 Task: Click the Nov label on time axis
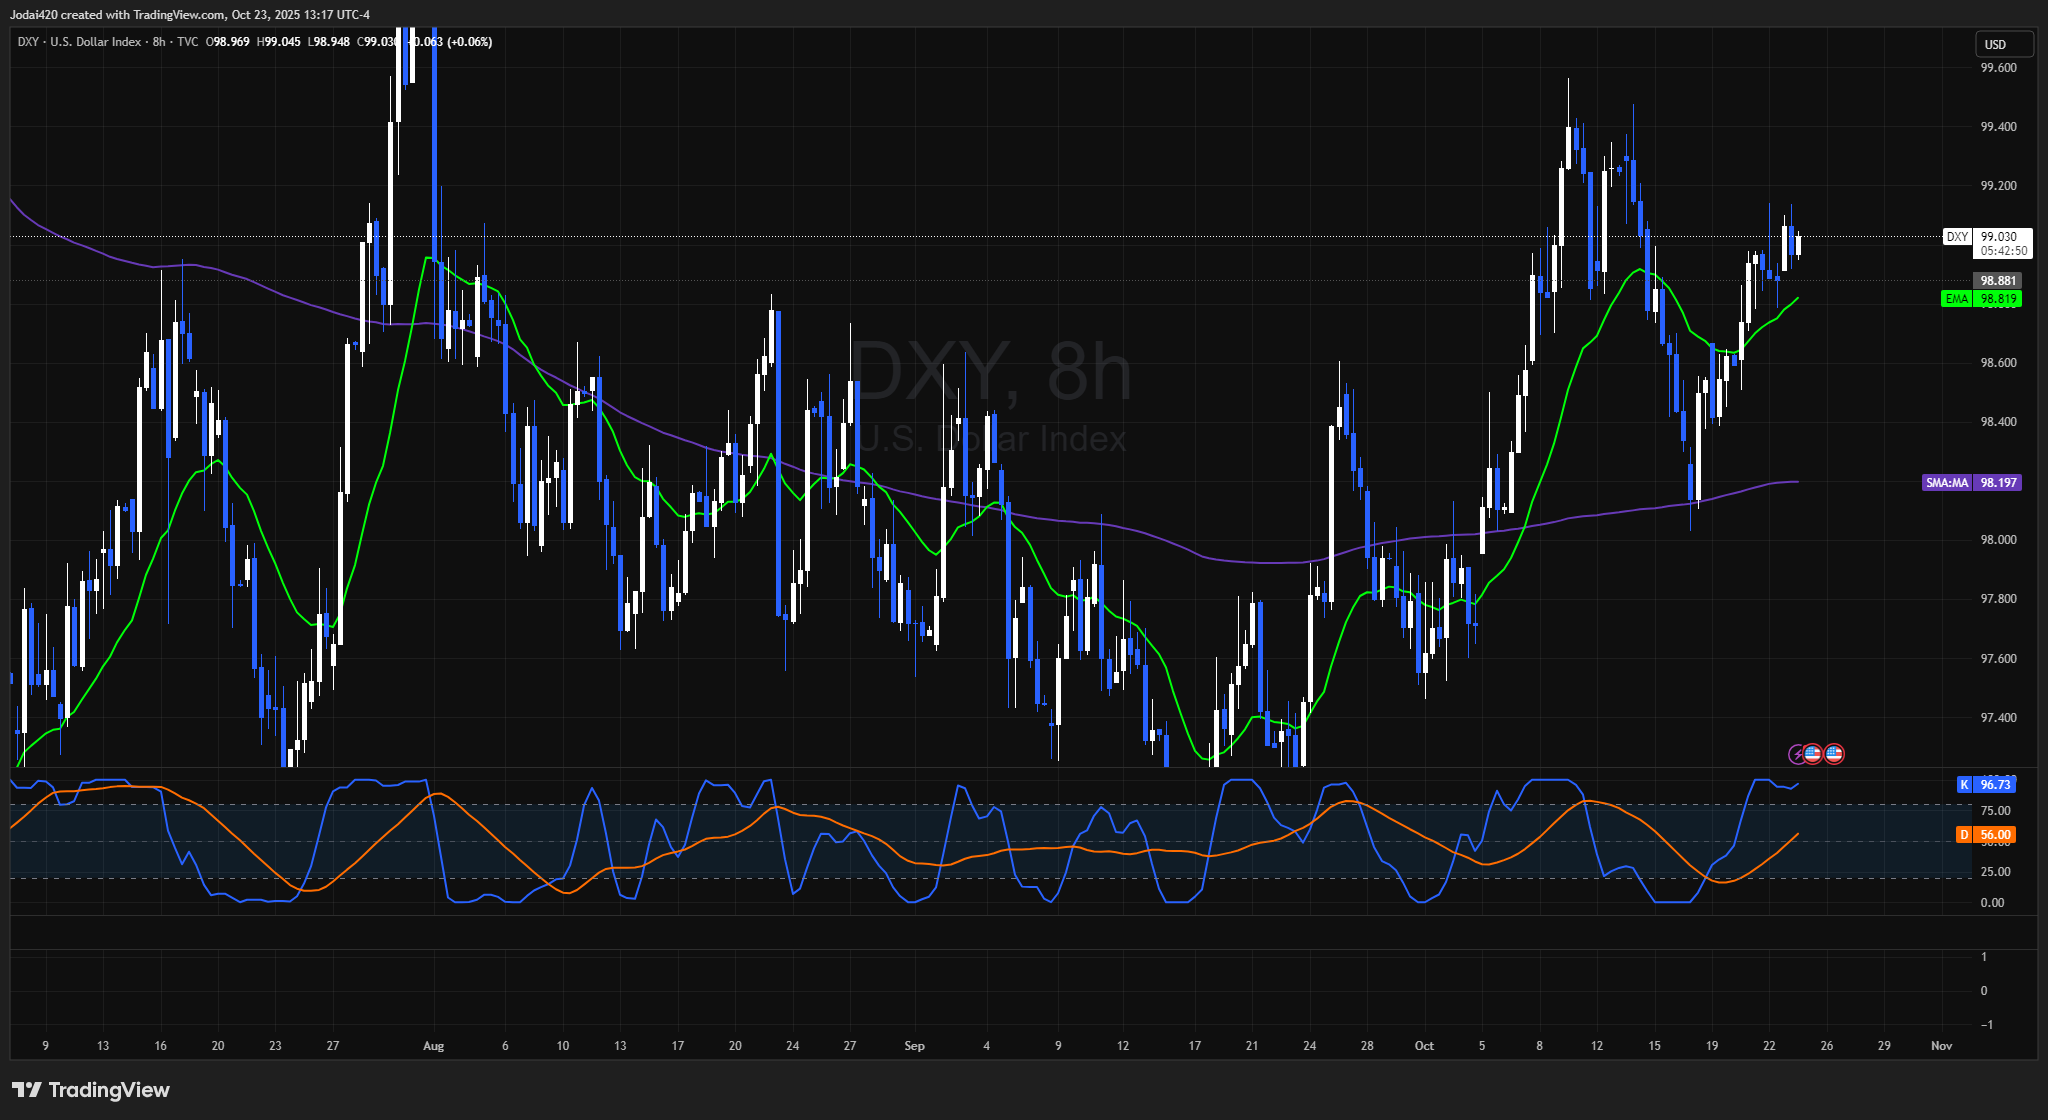1941,1046
